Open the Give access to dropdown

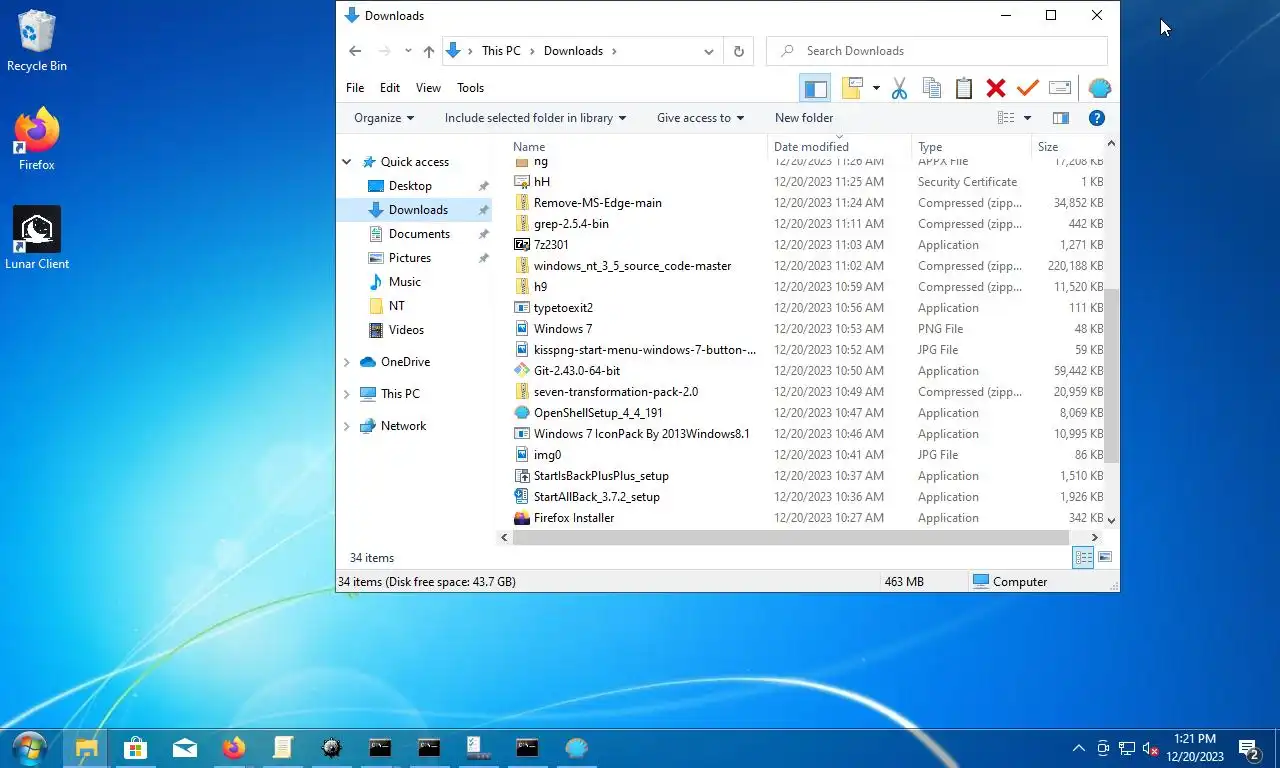pyautogui.click(x=700, y=118)
